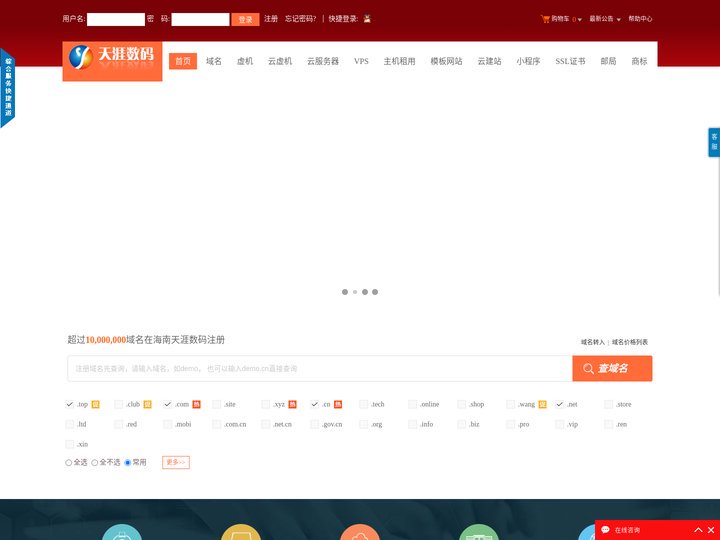Click the quick login avatar icon
Viewport: 720px width, 540px height.
point(367,19)
